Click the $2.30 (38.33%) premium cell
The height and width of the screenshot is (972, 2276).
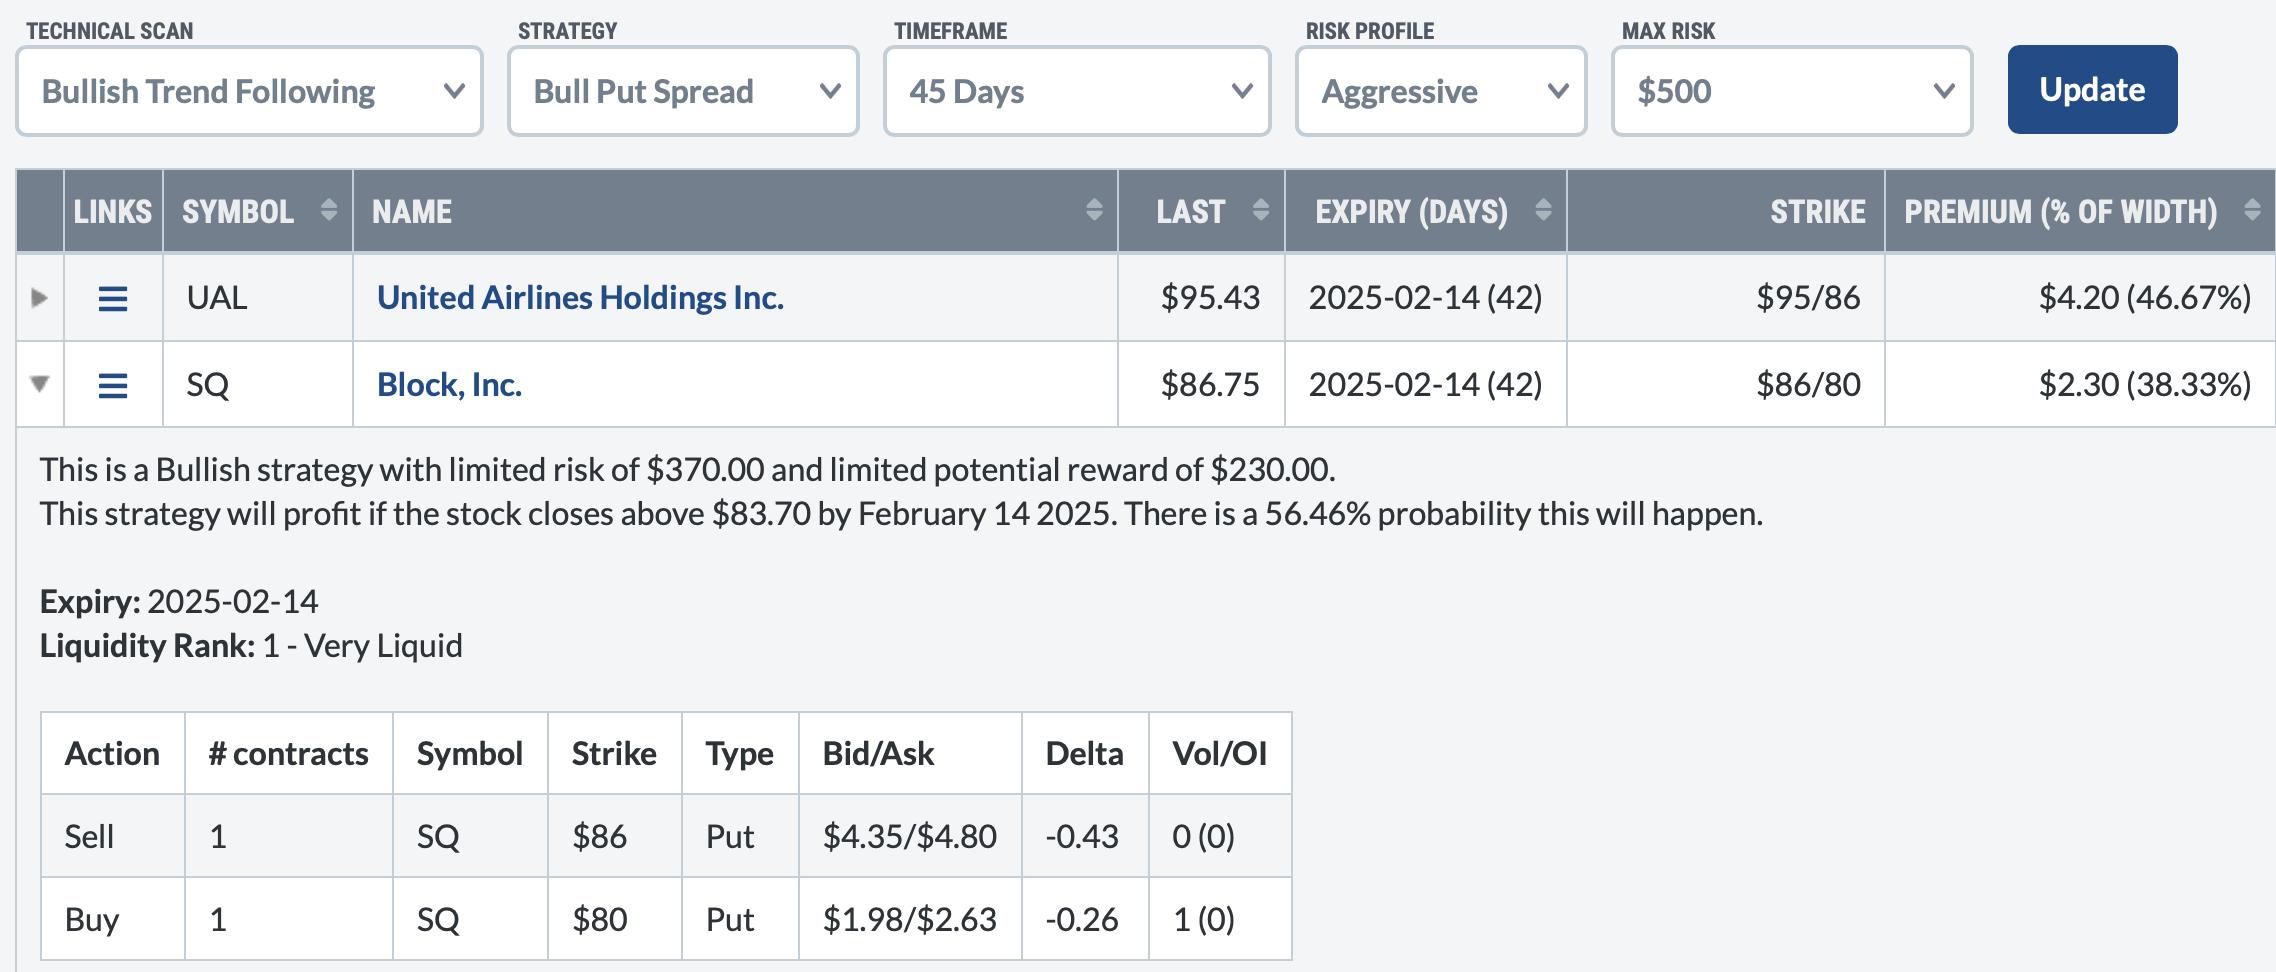tap(2081, 384)
